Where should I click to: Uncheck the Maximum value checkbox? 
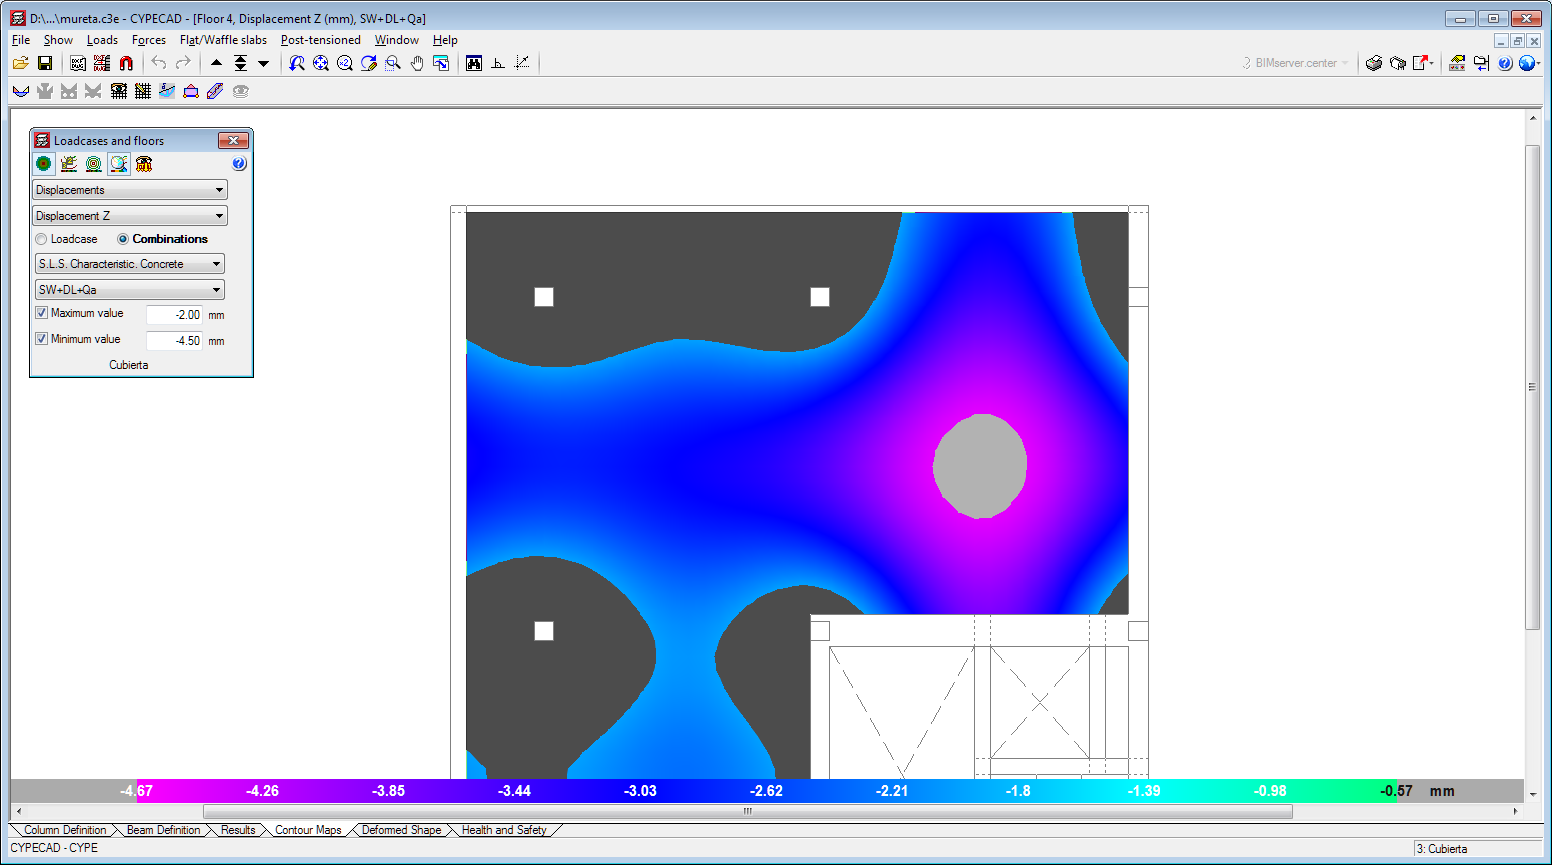(41, 313)
